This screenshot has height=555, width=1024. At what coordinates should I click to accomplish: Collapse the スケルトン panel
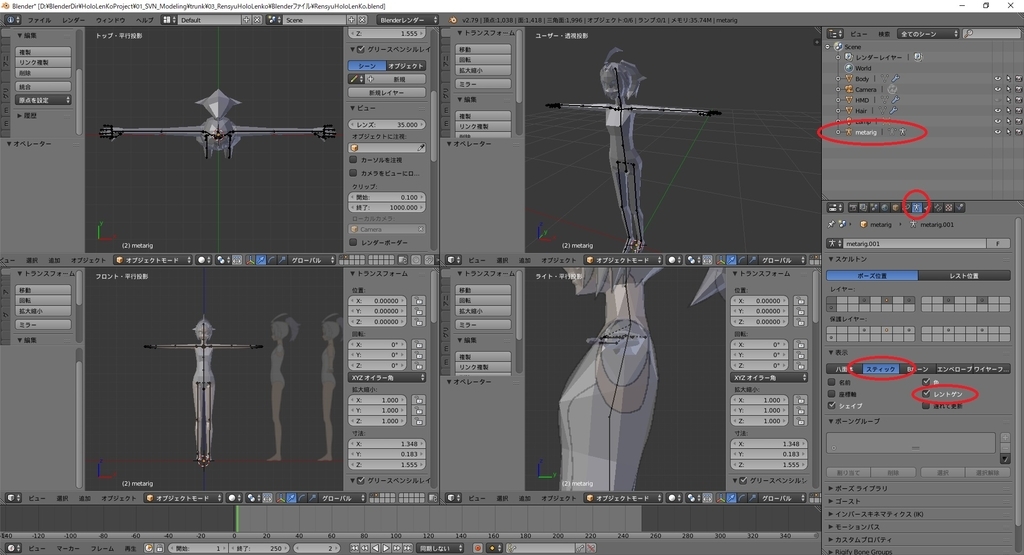pos(848,259)
